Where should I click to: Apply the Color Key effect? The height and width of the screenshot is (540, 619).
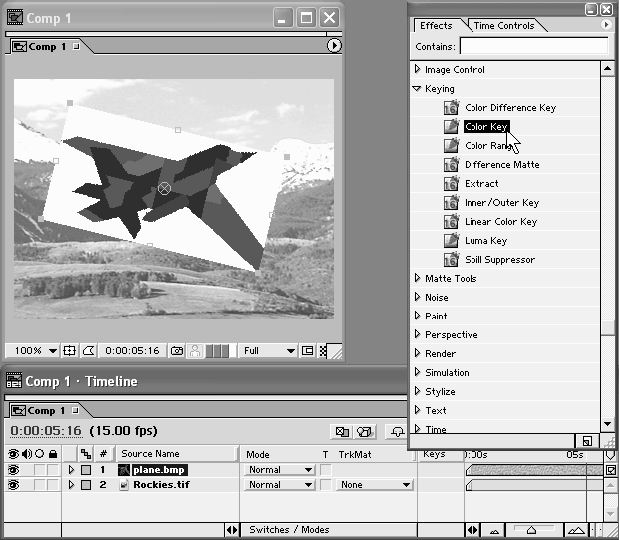click(486, 127)
